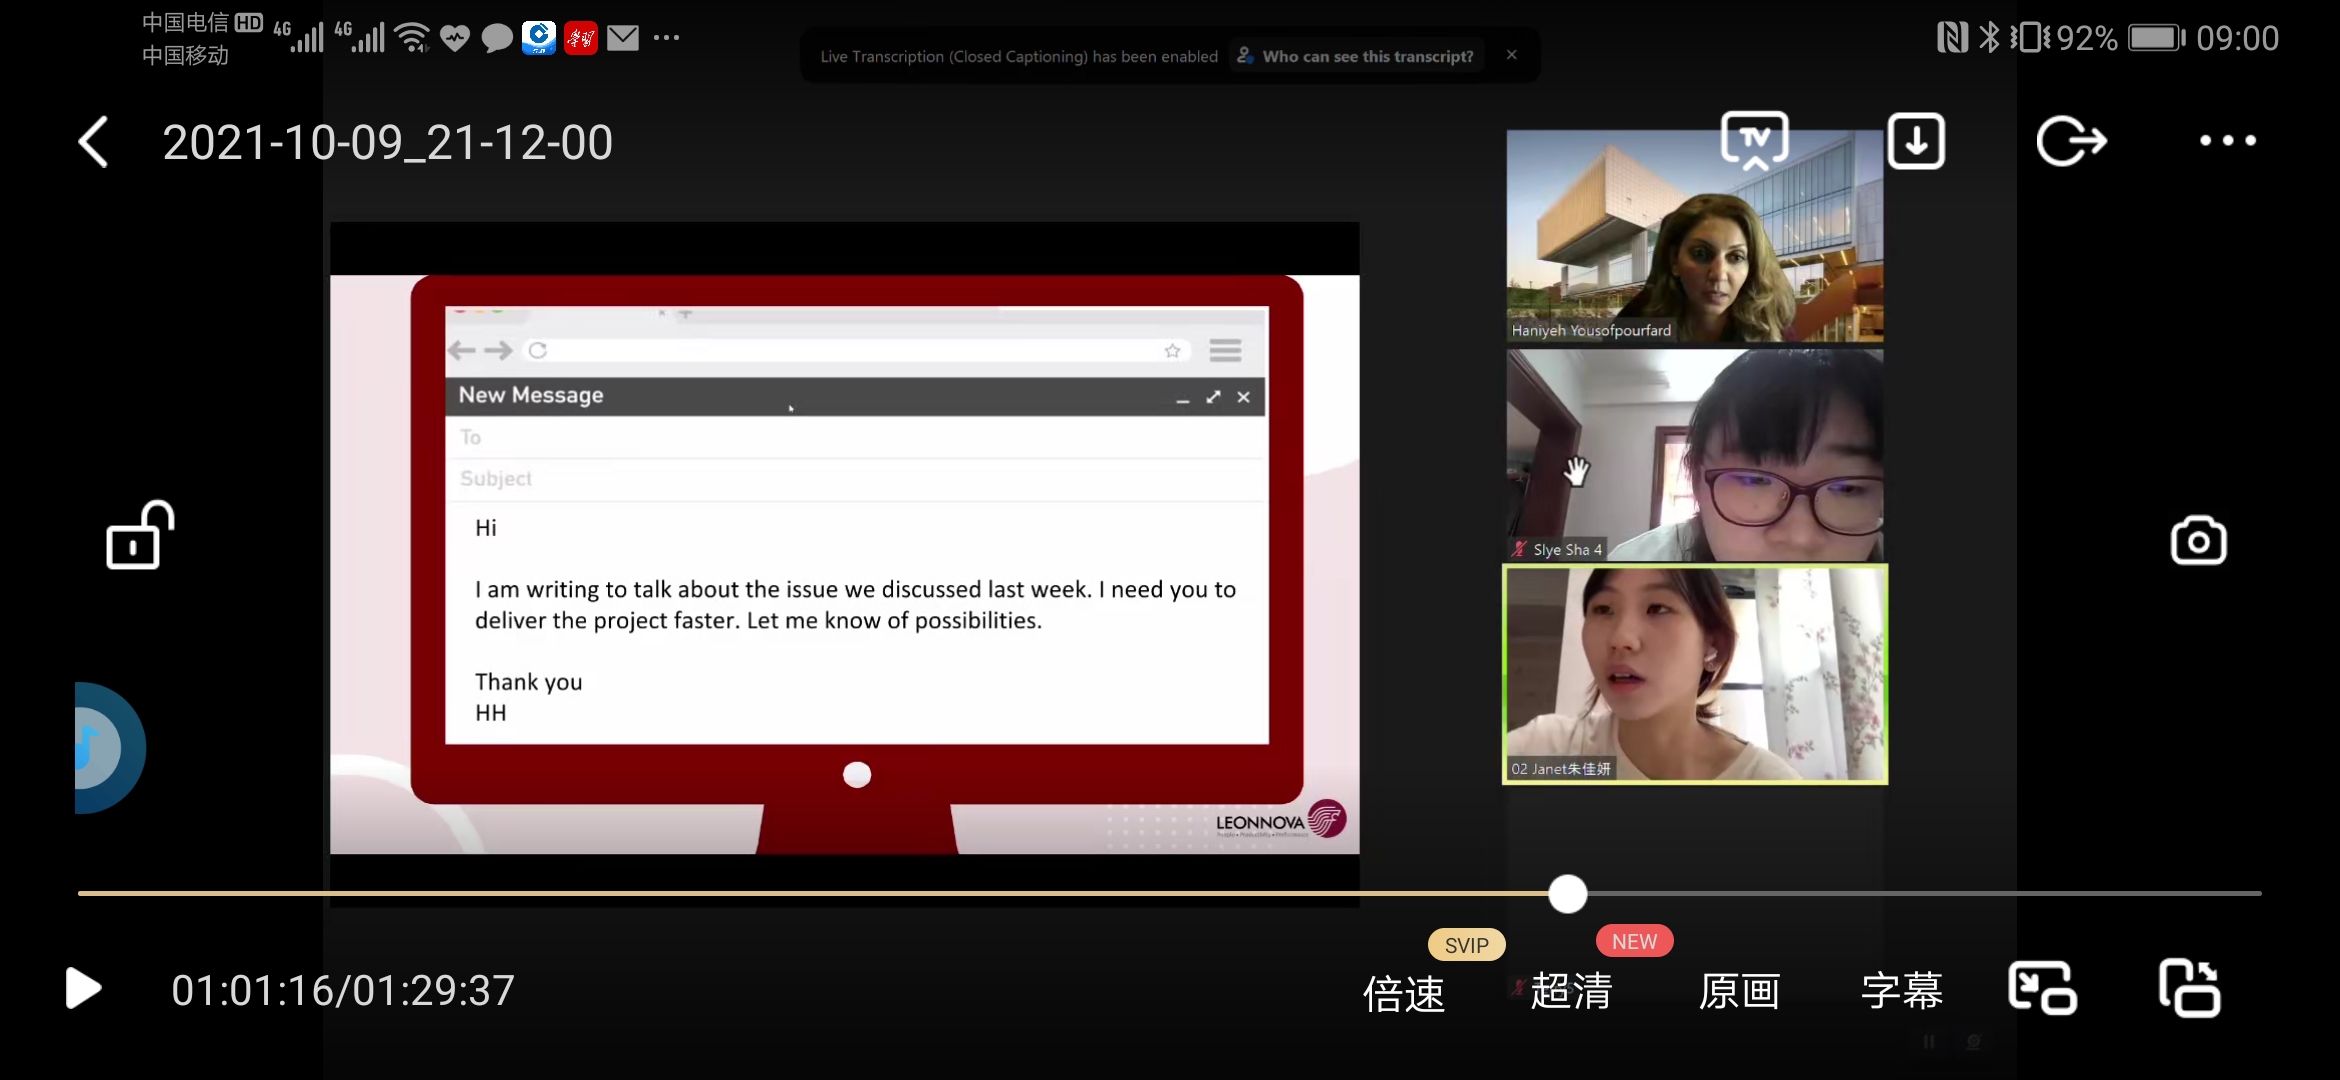The width and height of the screenshot is (2340, 1080).
Task: Open the share arrow icon
Action: click(2071, 141)
